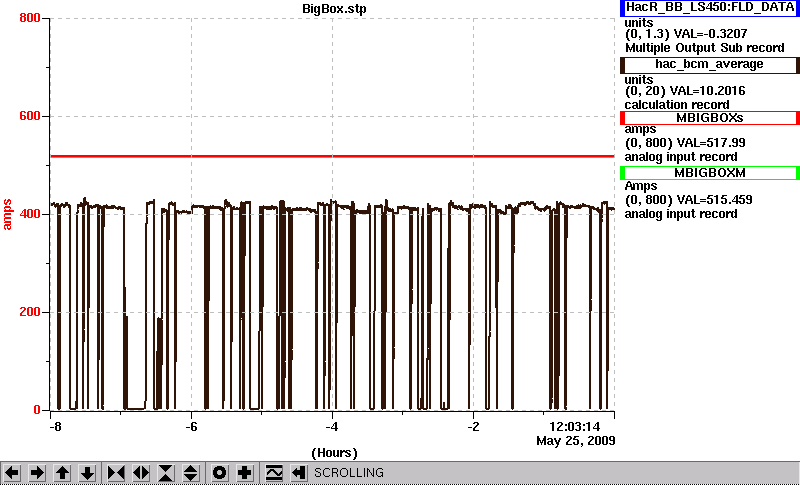Zoom in vertically with the hourglass icon
This screenshot has height=485, width=800.
166,473
